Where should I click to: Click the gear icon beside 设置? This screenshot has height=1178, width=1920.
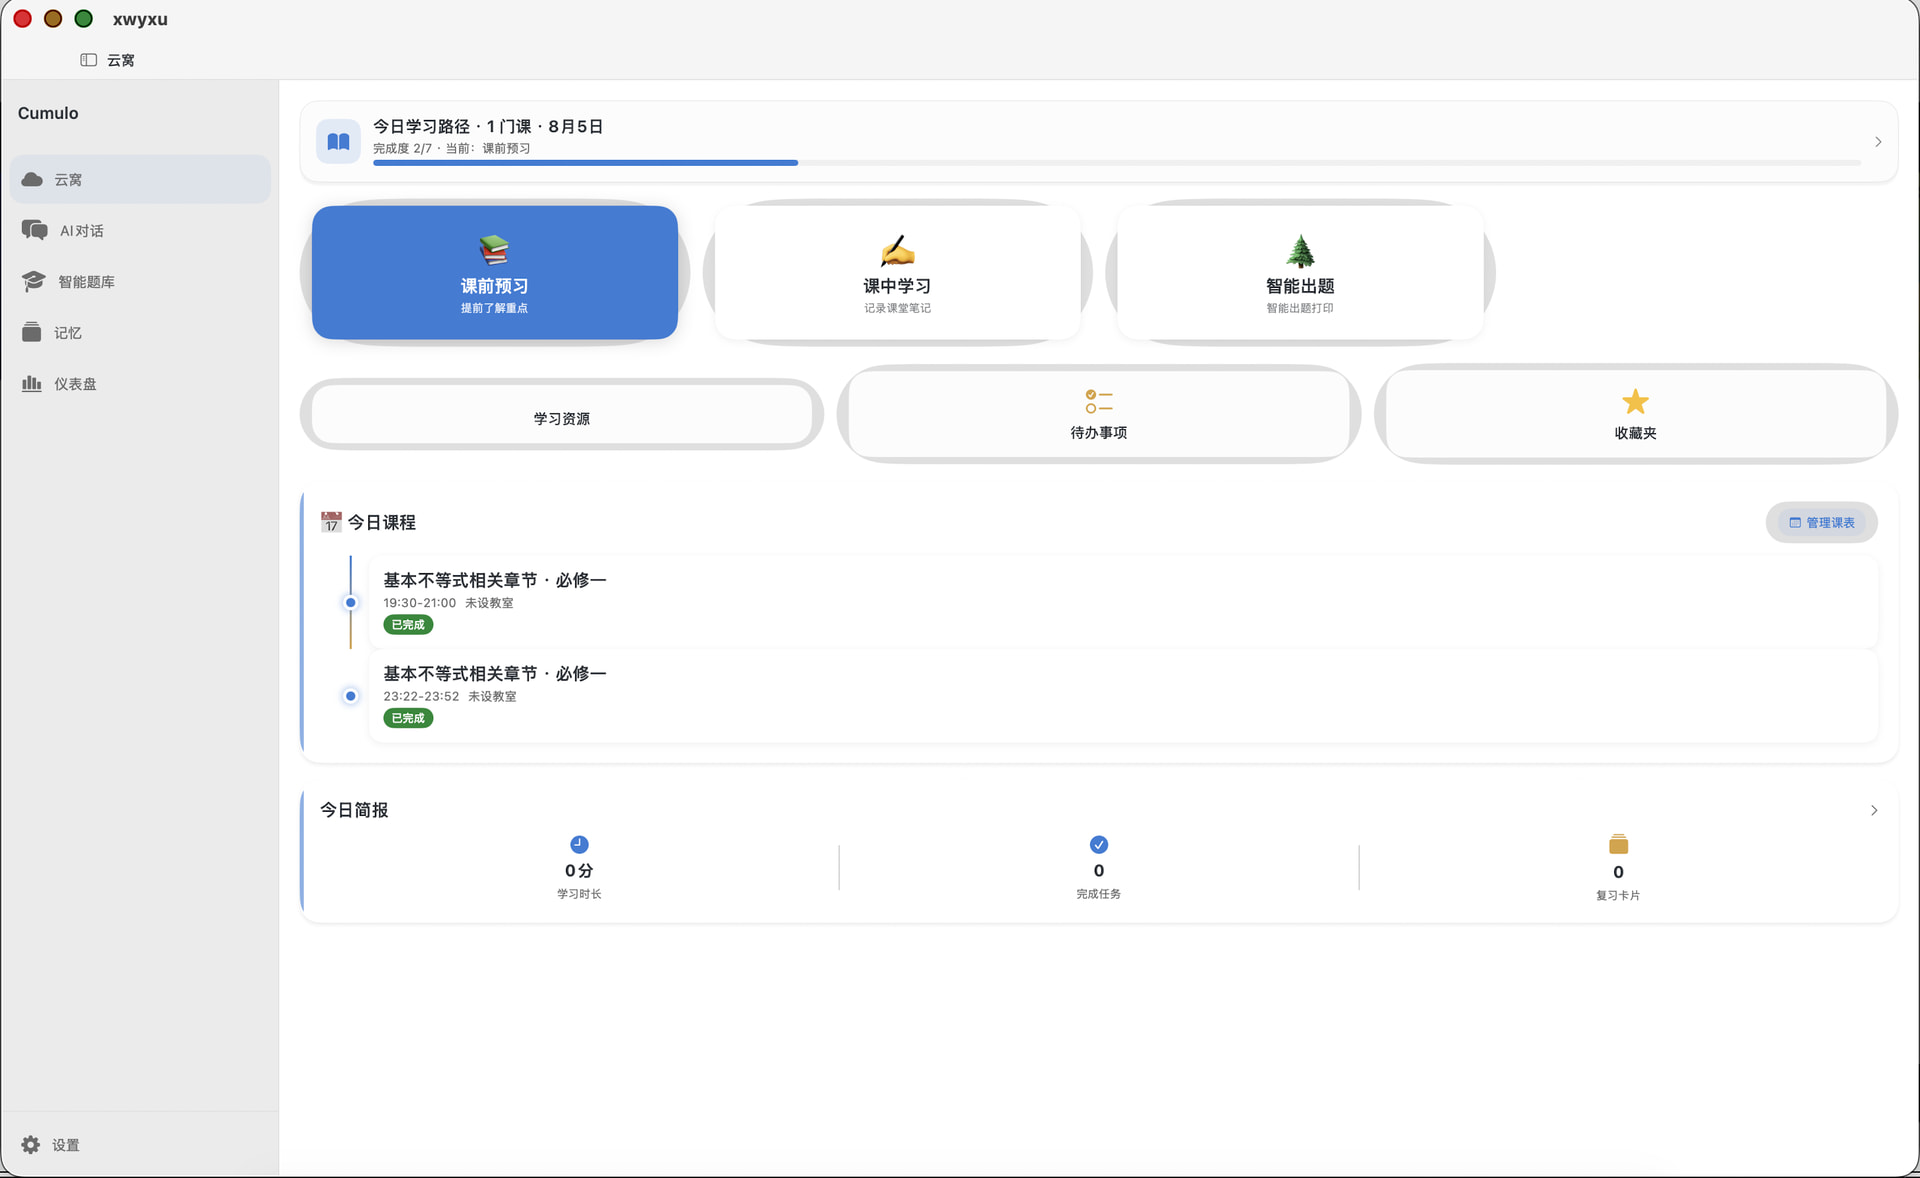coord(31,1145)
